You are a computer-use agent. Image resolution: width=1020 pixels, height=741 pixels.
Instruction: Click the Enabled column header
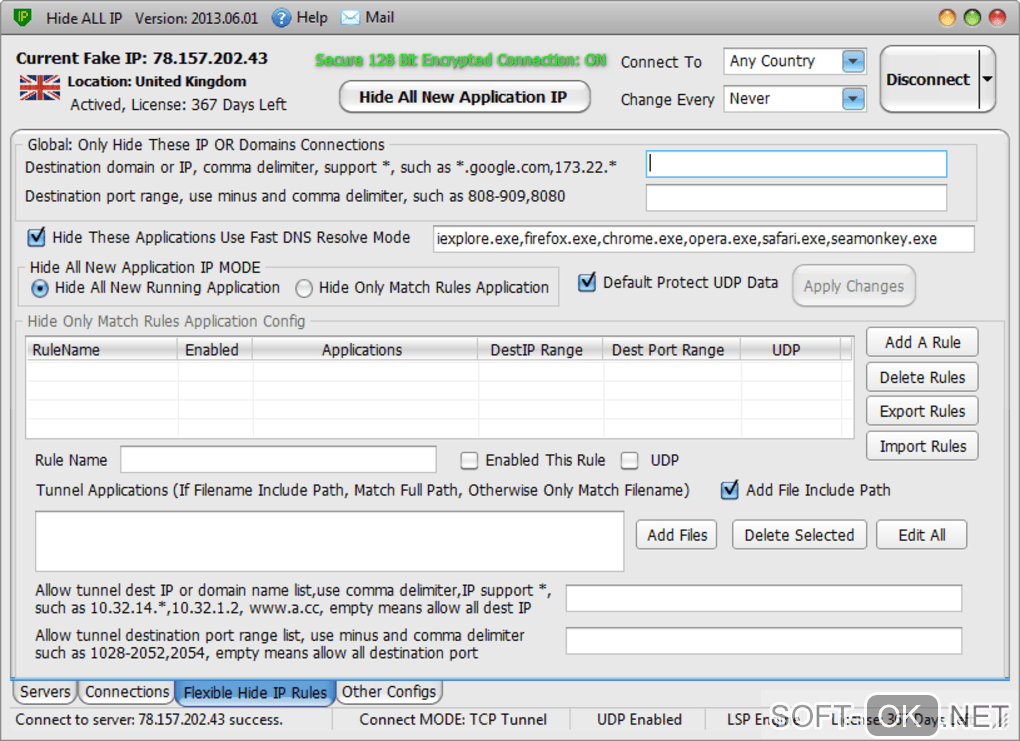pos(215,350)
